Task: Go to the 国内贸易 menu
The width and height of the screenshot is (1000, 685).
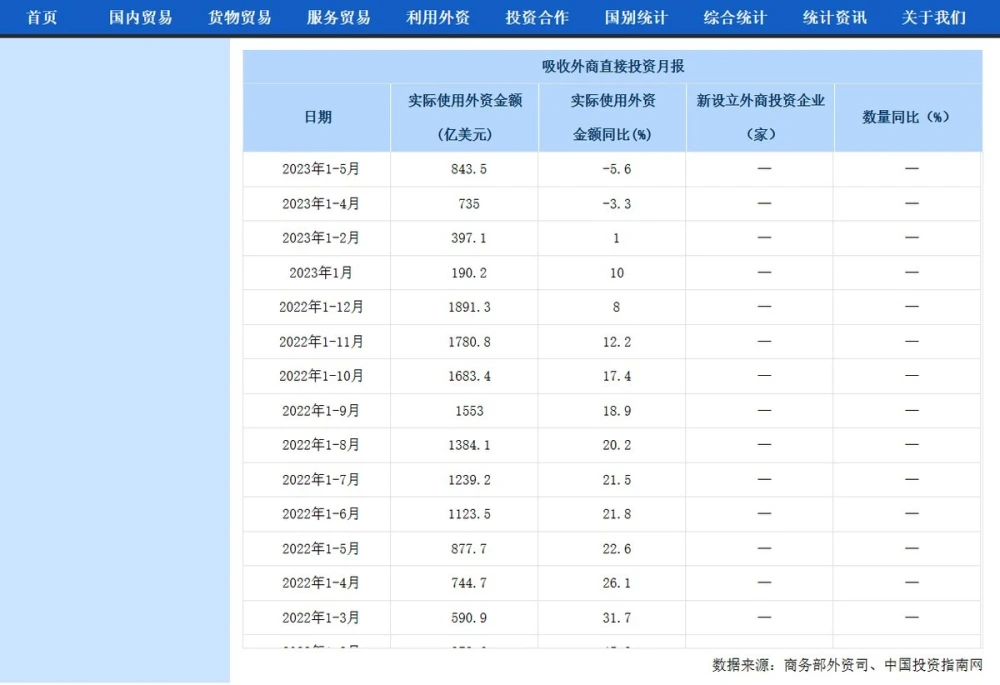Action: click(x=140, y=18)
